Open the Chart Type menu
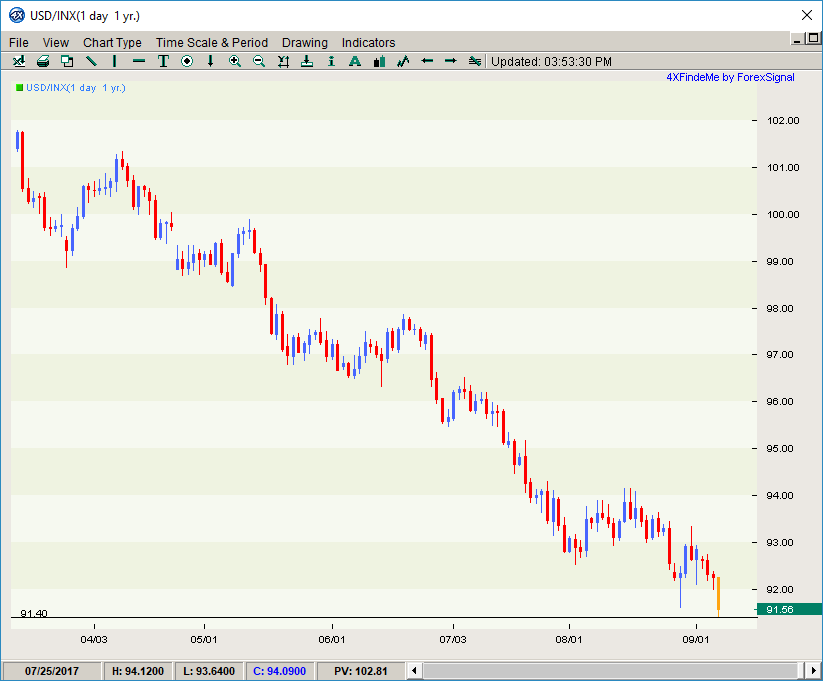The image size is (823, 681). tap(112, 43)
